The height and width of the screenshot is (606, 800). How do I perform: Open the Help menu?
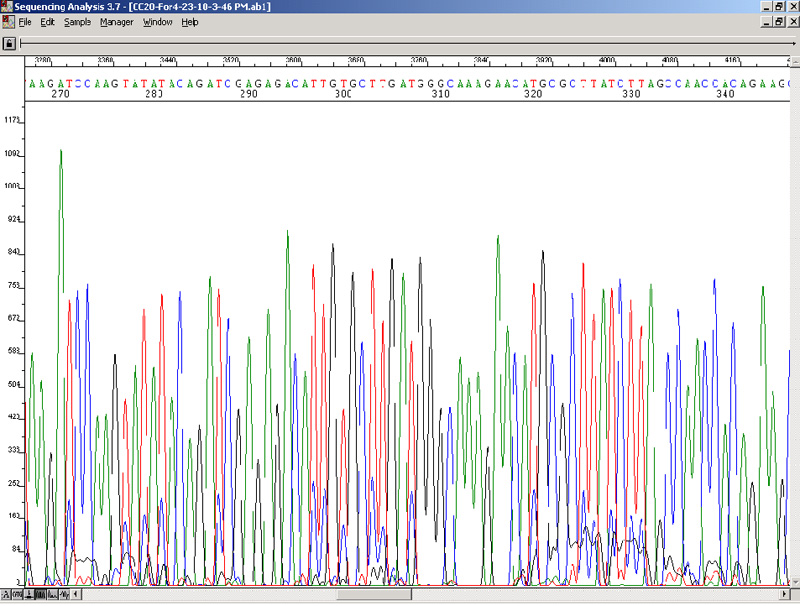tap(190, 22)
